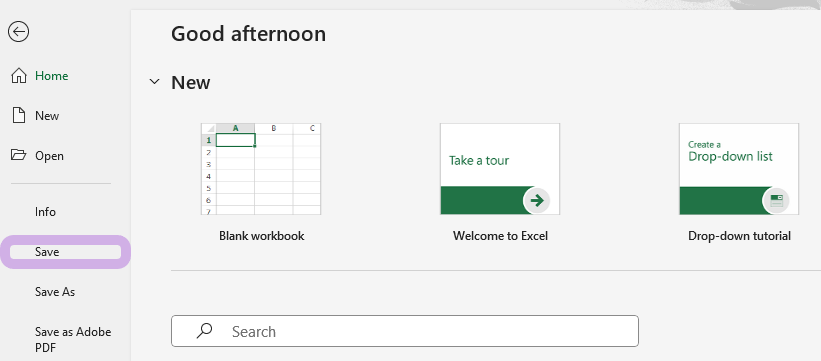Click the Open label in sidebar

[49, 156]
